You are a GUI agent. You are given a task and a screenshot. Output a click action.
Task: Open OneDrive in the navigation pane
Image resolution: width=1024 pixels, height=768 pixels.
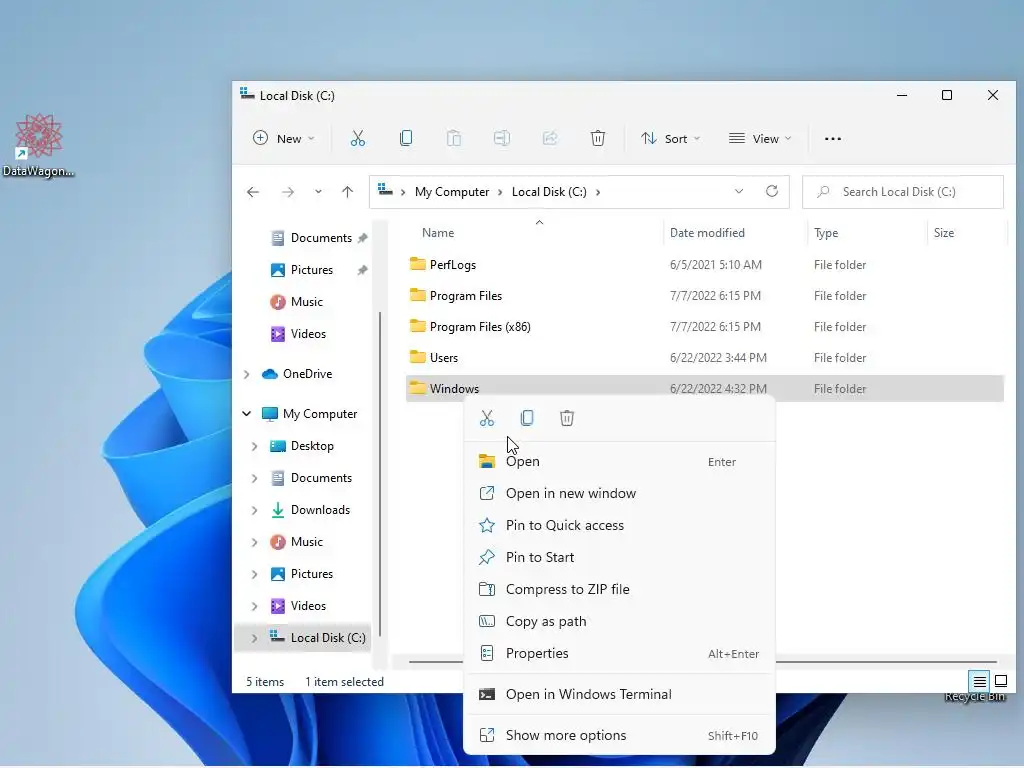pyautogui.click(x=307, y=374)
